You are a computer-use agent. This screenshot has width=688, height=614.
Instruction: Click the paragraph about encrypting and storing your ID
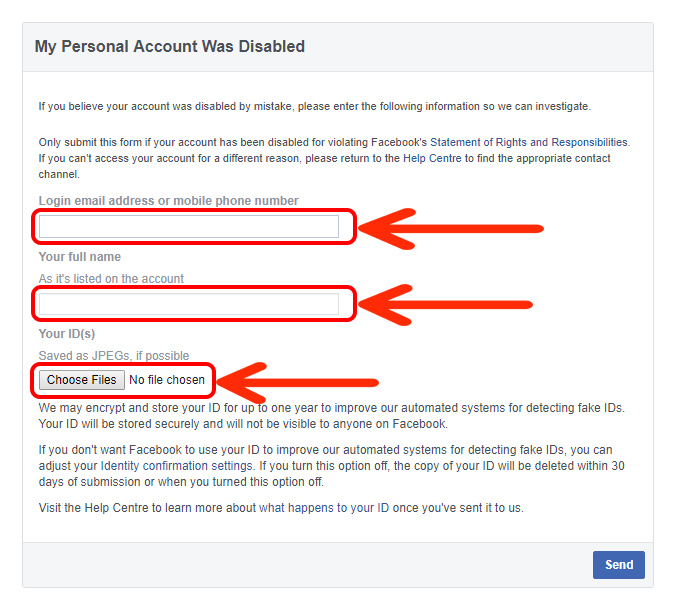(331, 416)
